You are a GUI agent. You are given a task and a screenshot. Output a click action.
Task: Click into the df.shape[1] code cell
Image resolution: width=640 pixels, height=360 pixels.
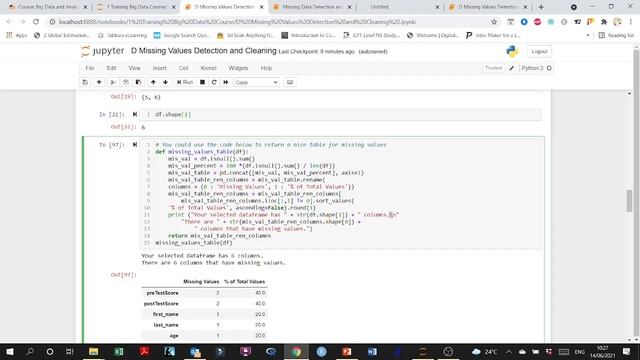click(341, 115)
